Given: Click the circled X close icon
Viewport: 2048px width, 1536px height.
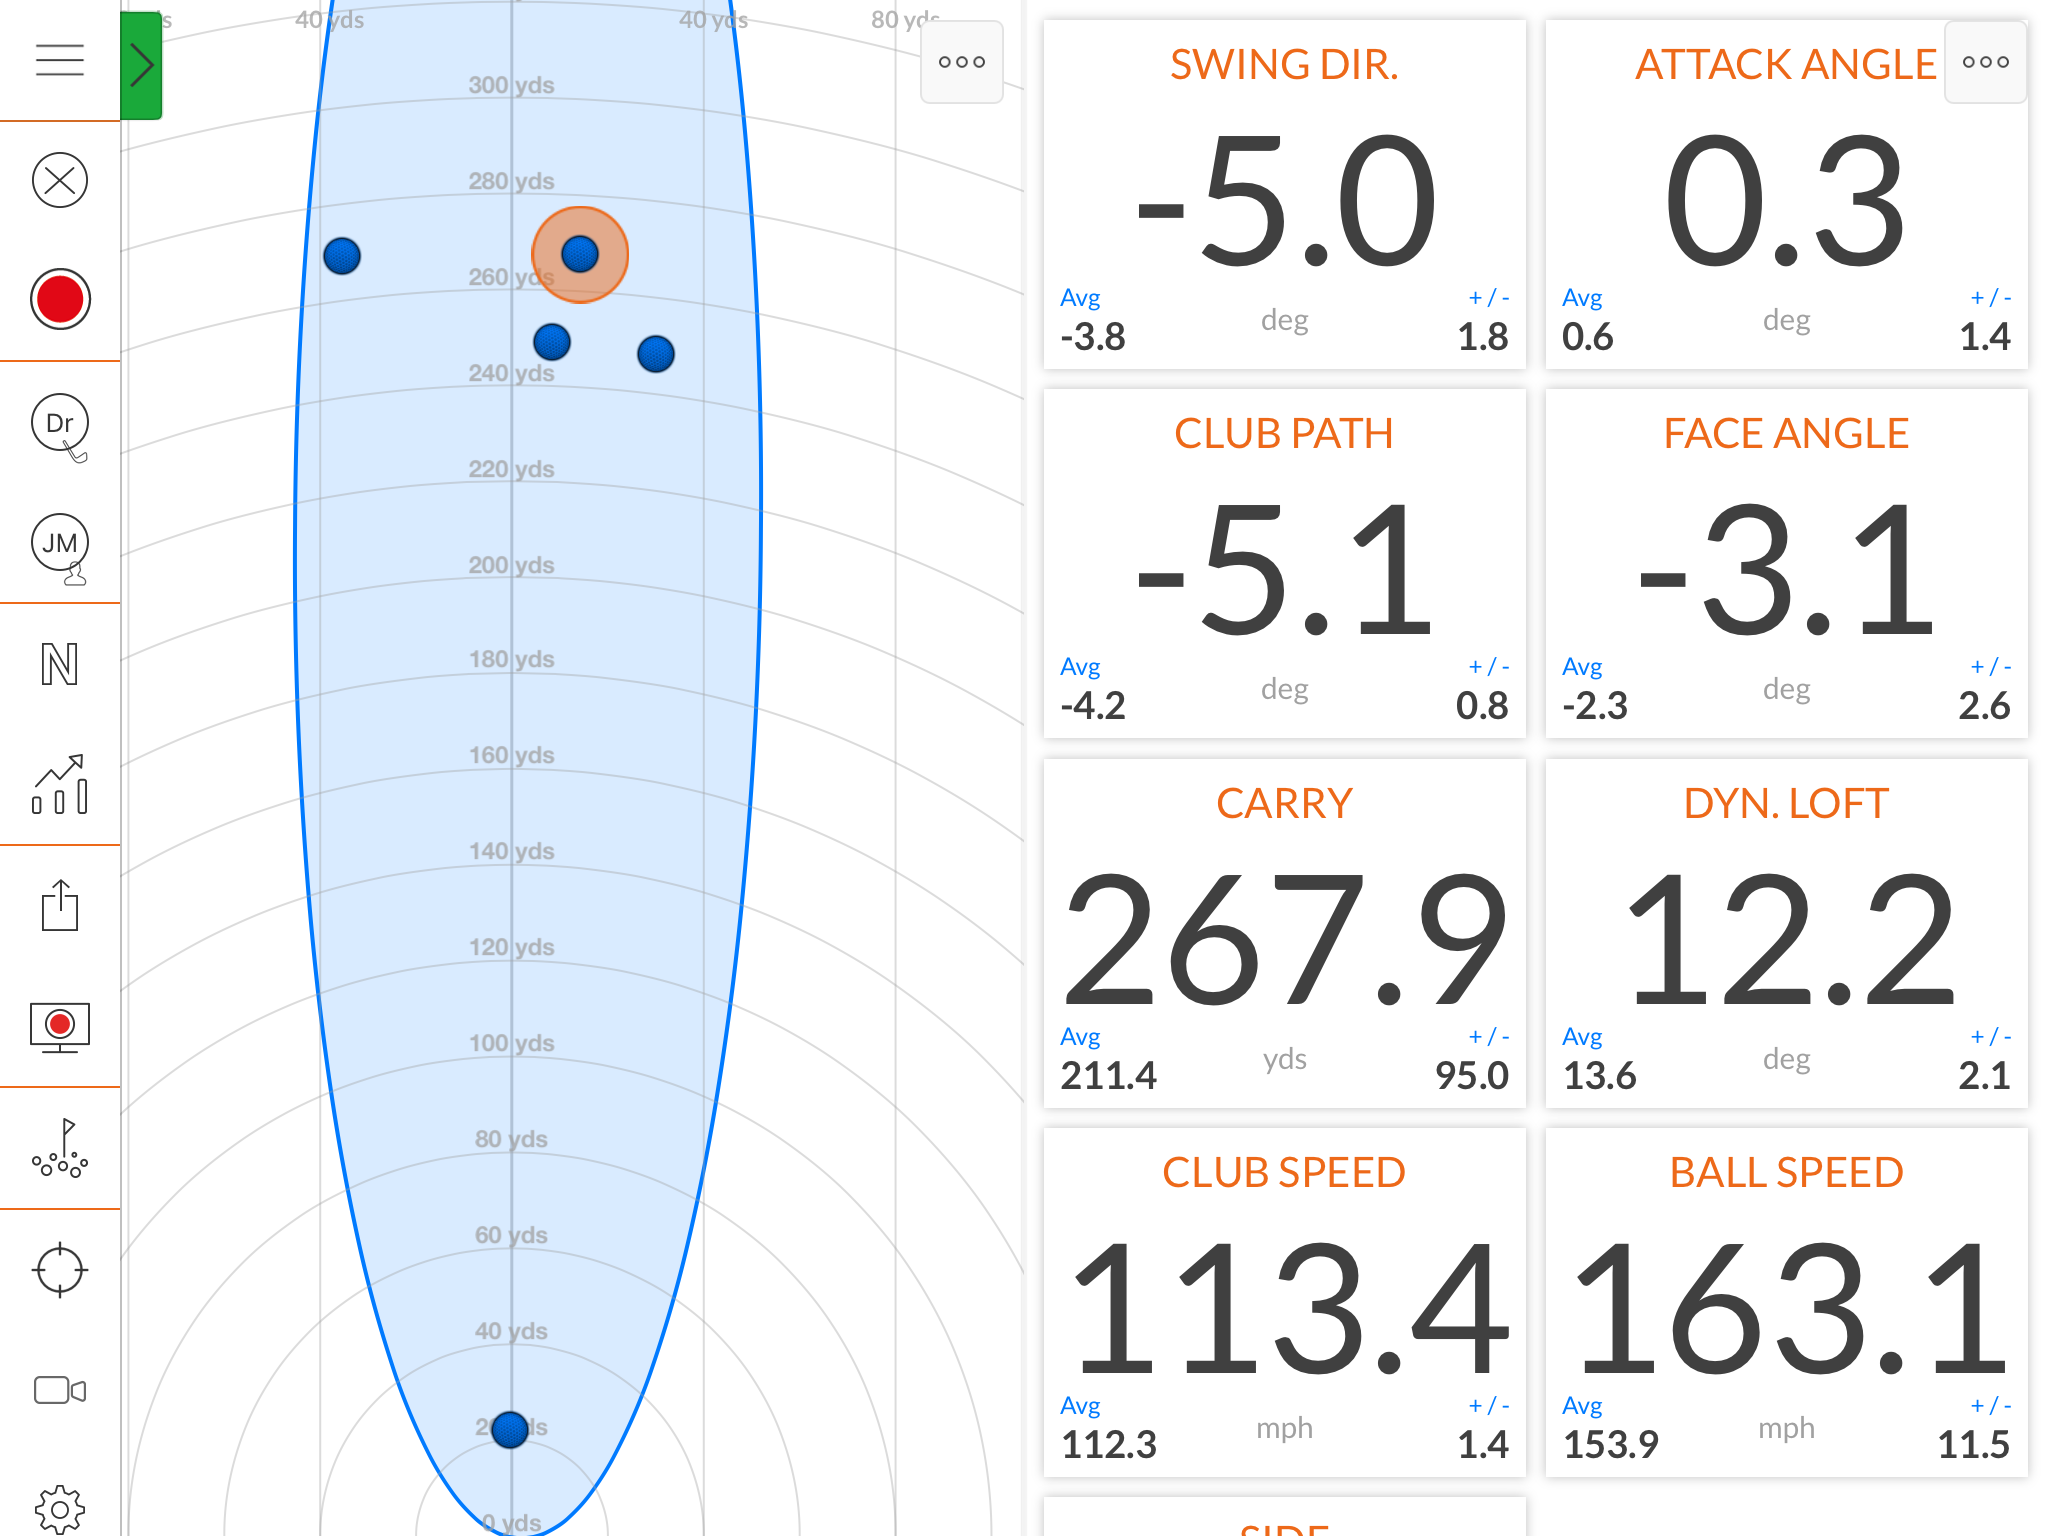Looking at the screenshot, I should pyautogui.click(x=60, y=180).
